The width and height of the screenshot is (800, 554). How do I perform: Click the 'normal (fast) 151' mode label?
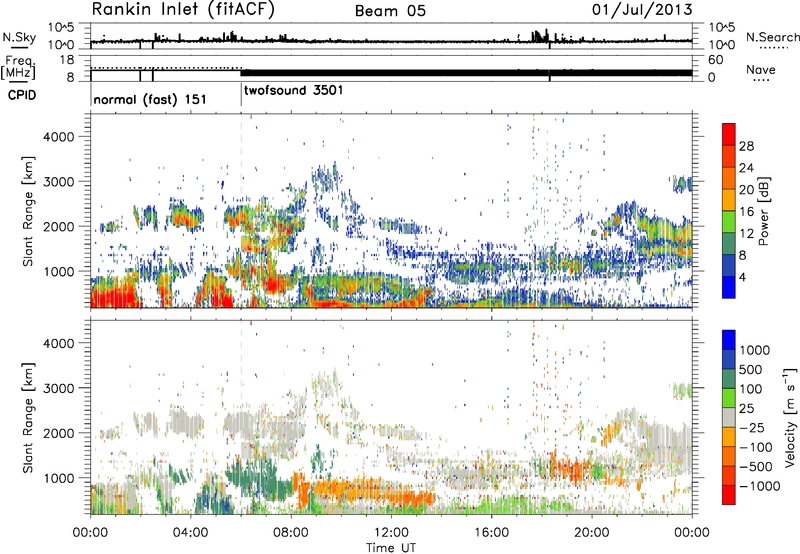[x=150, y=99]
